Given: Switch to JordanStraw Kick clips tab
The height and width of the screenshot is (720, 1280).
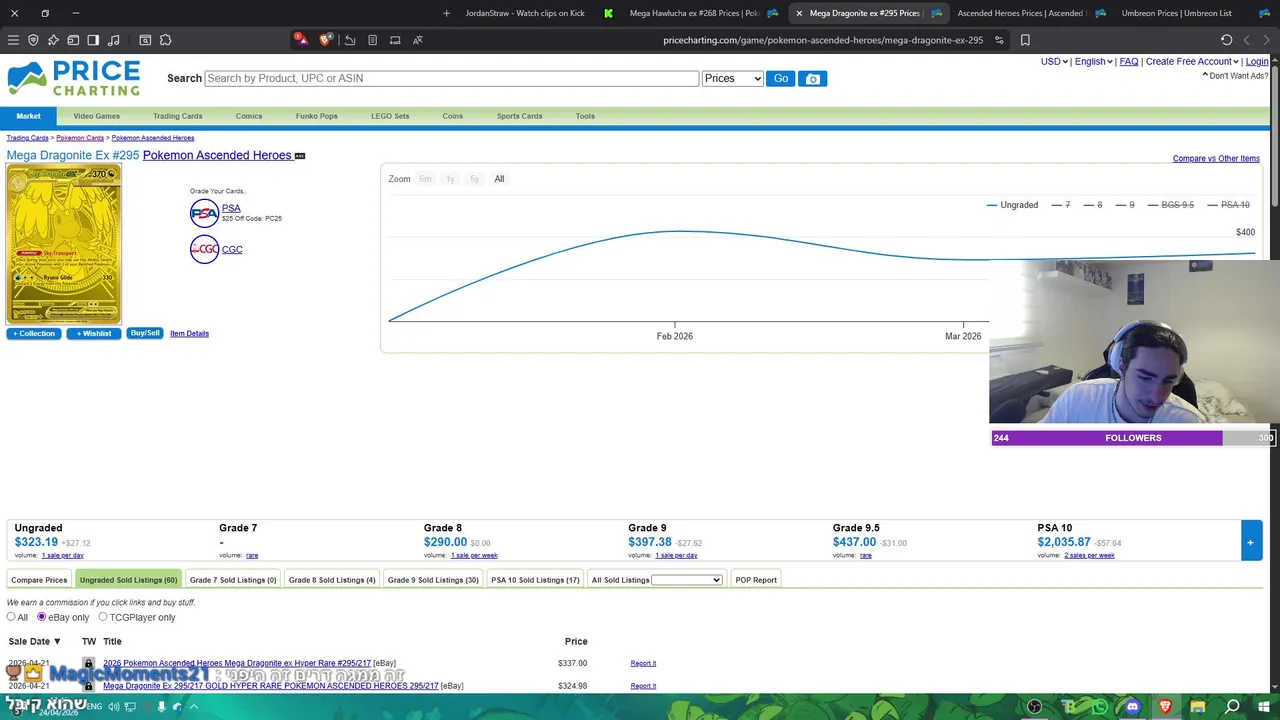Looking at the screenshot, I should (x=525, y=13).
